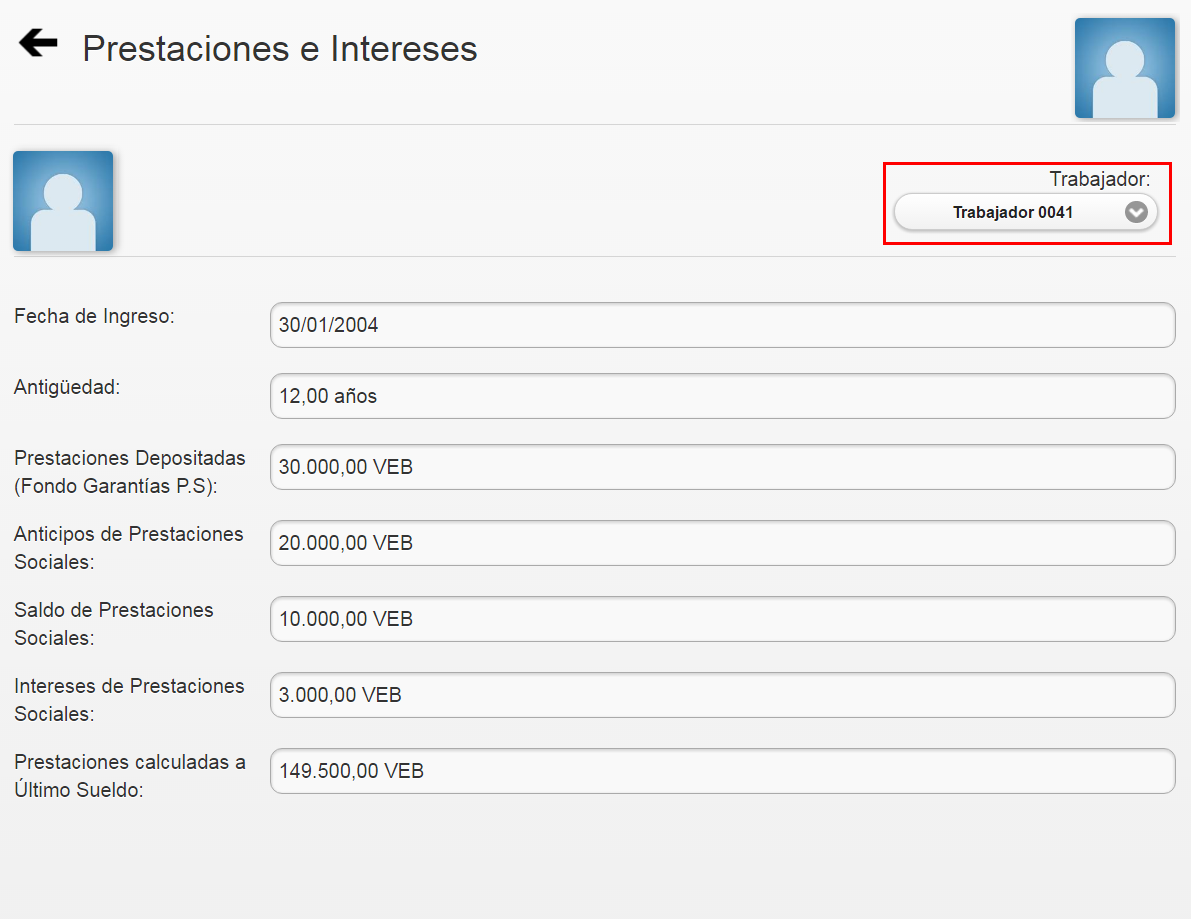Select the Antigüedad value field

coord(722,396)
